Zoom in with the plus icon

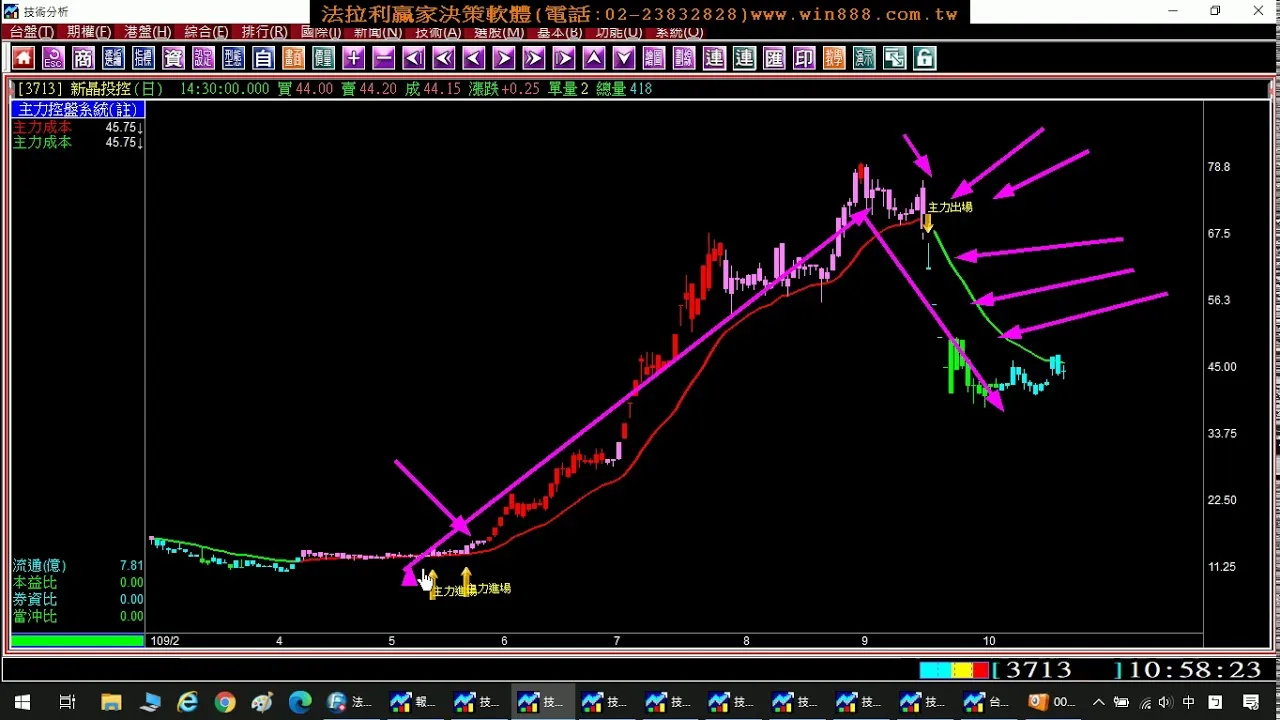tap(353, 58)
